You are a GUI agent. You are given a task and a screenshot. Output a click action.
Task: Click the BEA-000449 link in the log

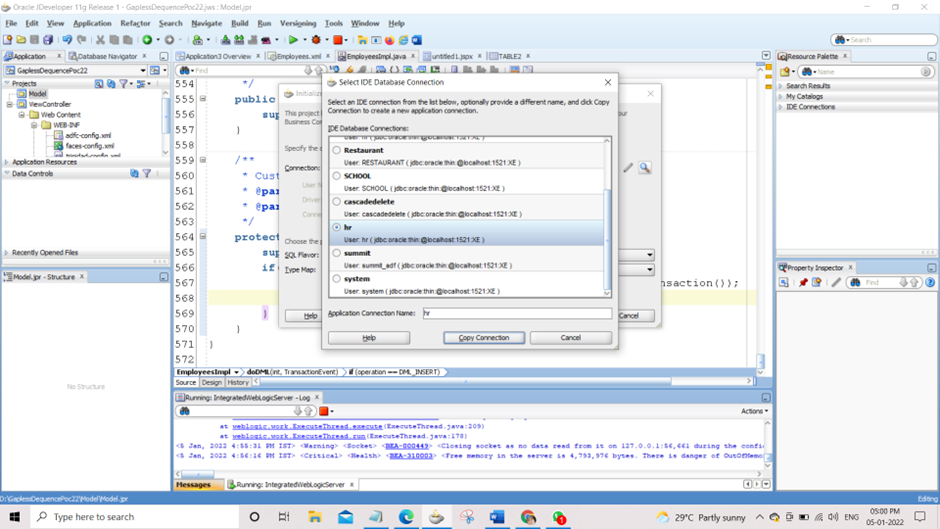tap(406, 446)
